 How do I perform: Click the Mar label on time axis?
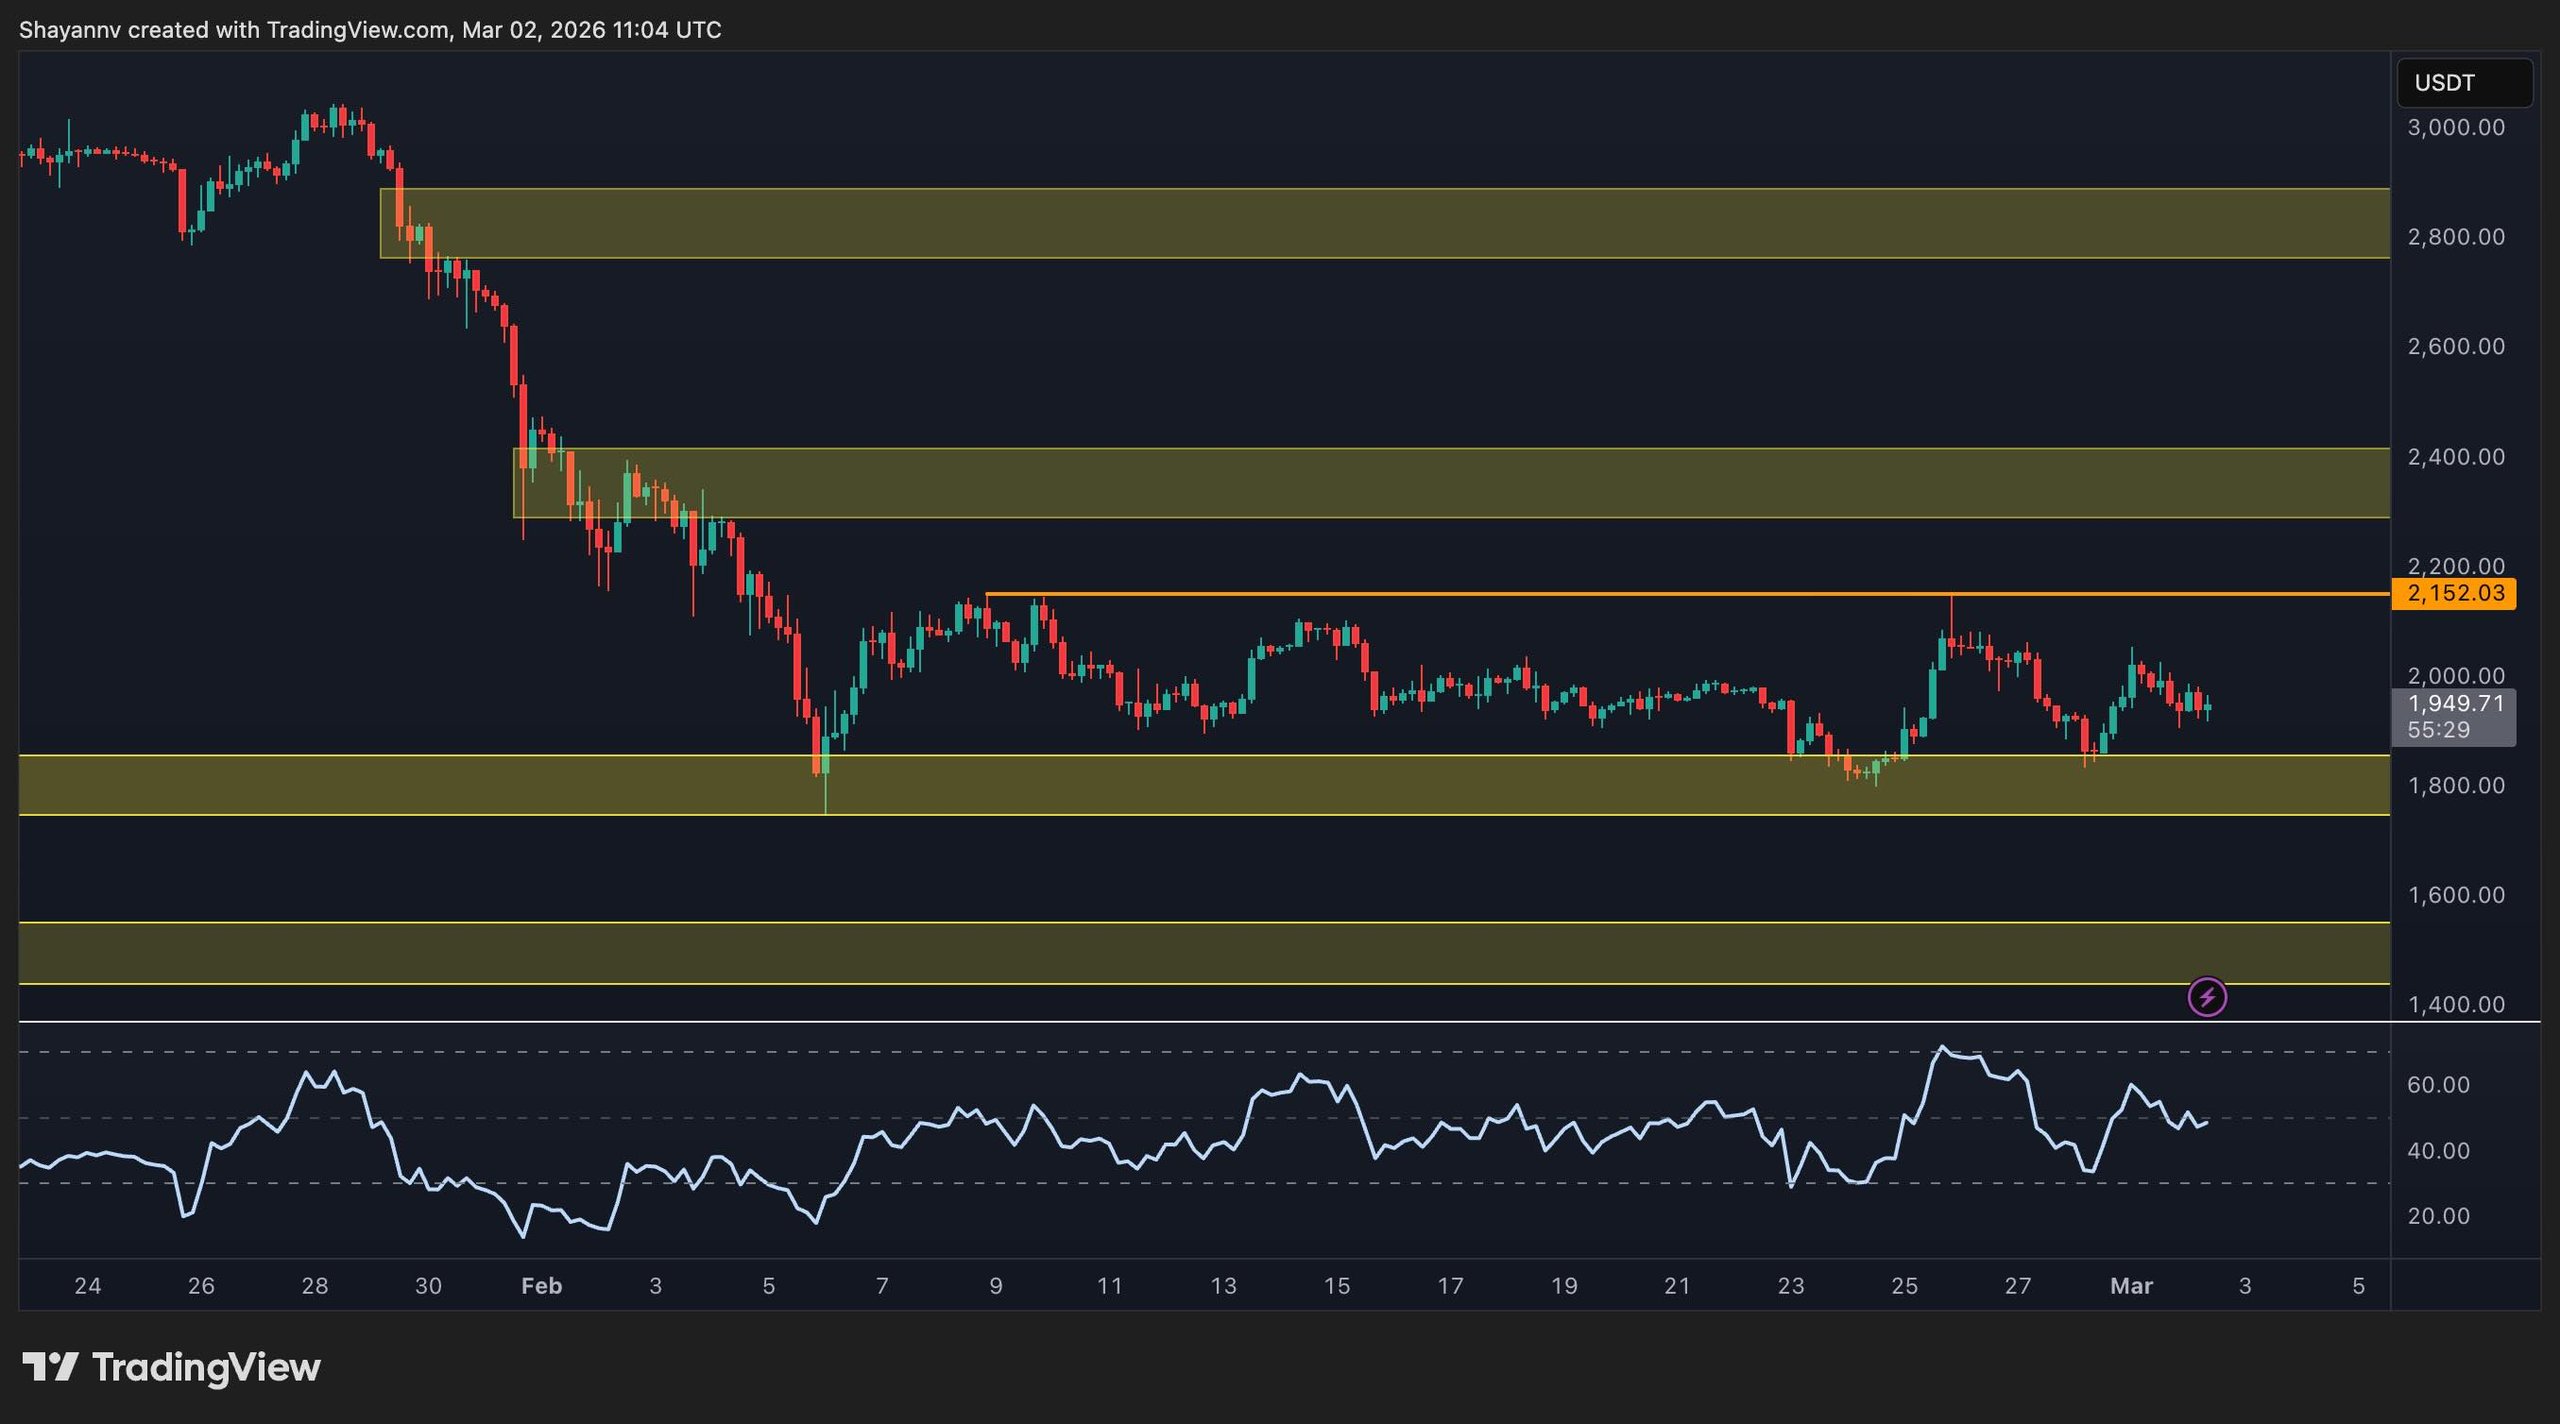[x=2130, y=1286]
